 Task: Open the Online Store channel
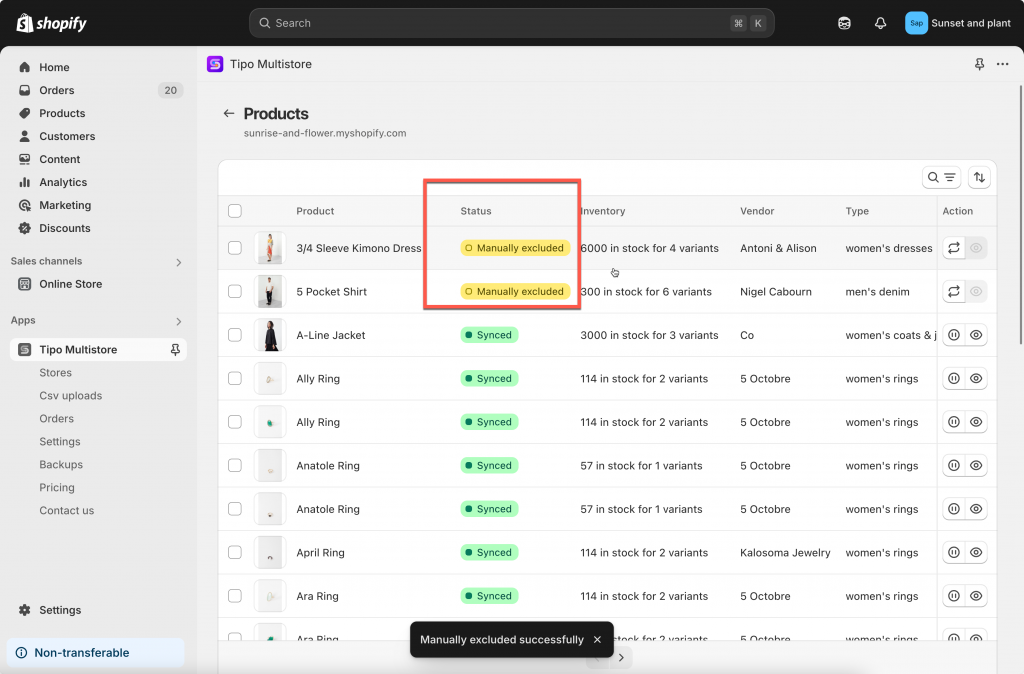(x=98, y=284)
